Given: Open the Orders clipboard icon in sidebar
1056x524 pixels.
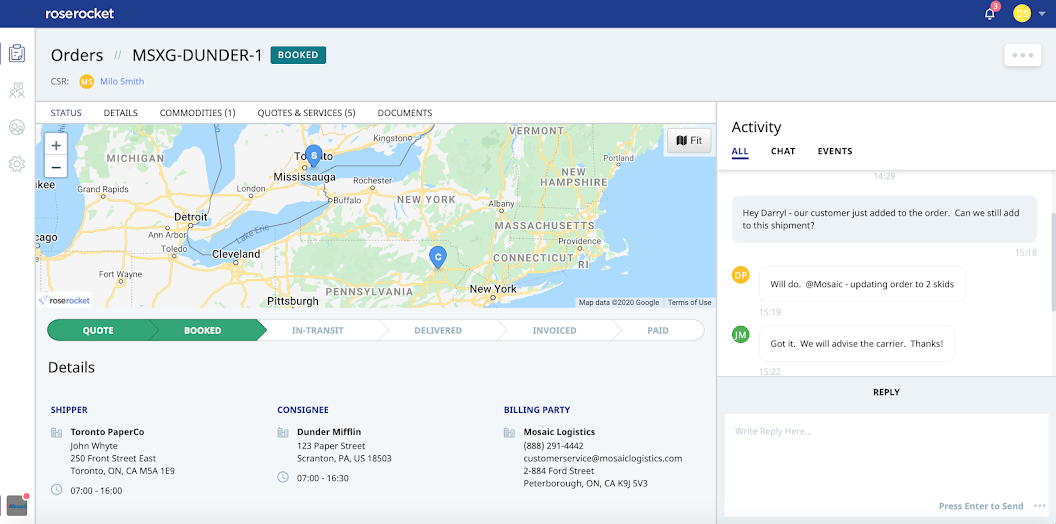Looking at the screenshot, I should click(x=17, y=53).
